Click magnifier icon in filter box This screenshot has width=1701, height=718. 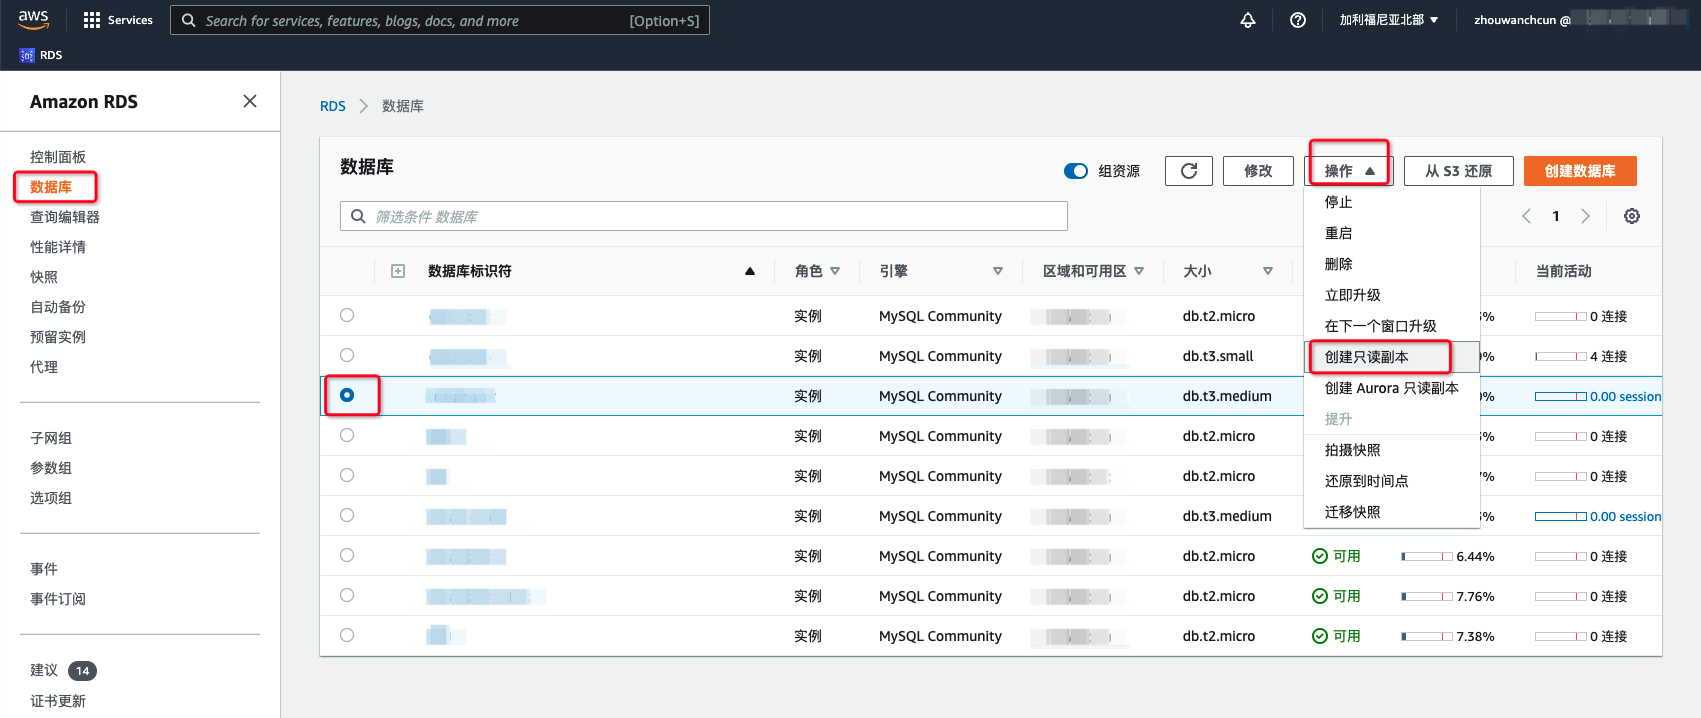click(358, 216)
